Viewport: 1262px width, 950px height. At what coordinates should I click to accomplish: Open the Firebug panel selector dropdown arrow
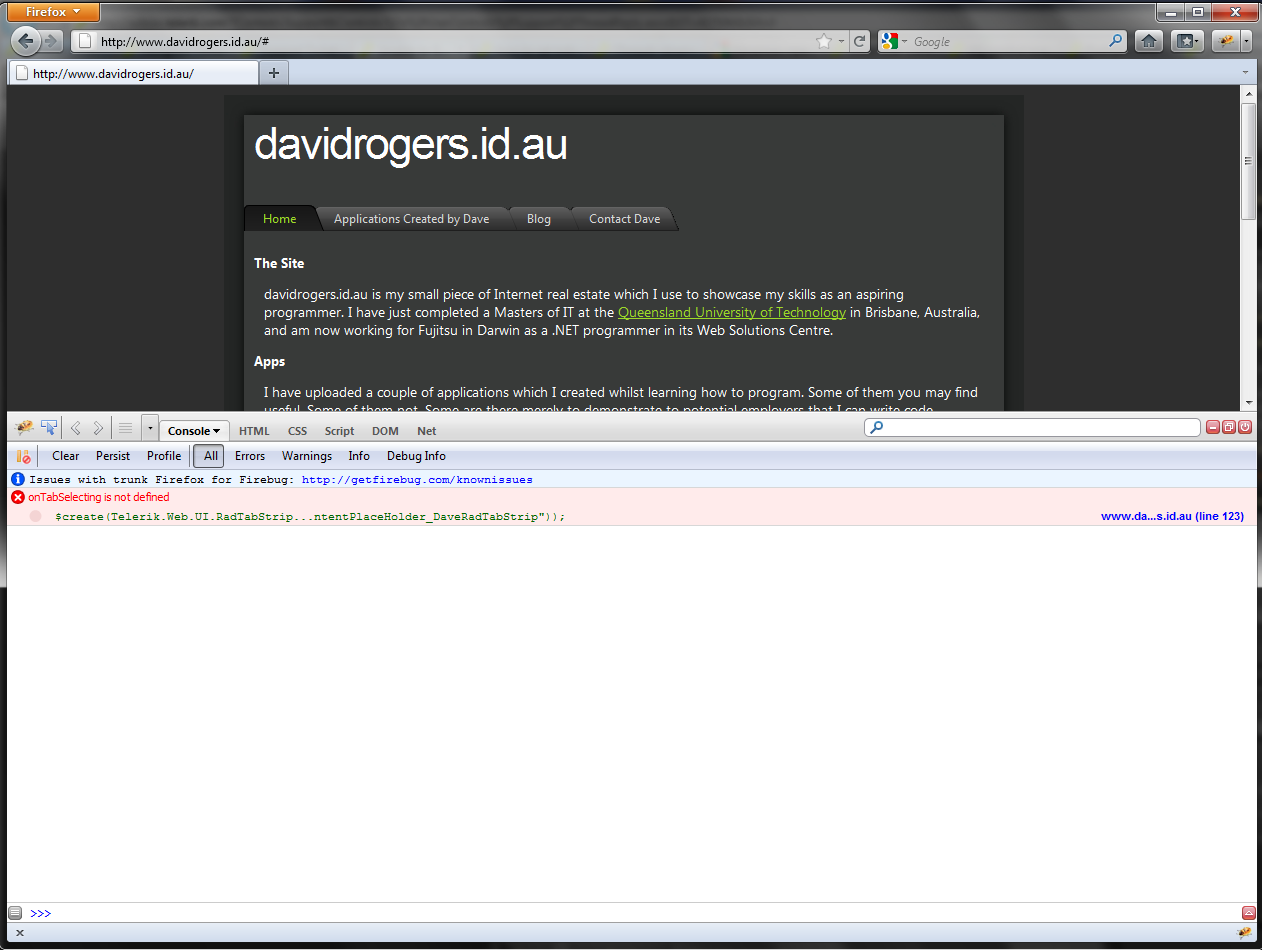click(150, 428)
